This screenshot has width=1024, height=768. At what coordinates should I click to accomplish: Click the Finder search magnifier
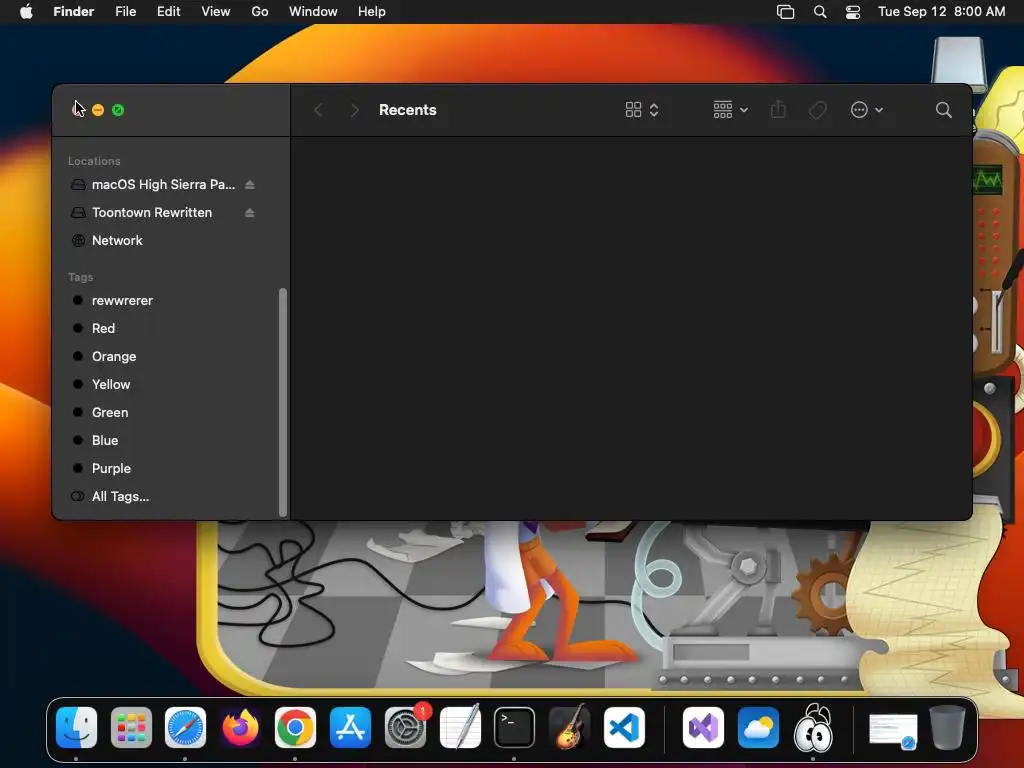click(x=943, y=110)
